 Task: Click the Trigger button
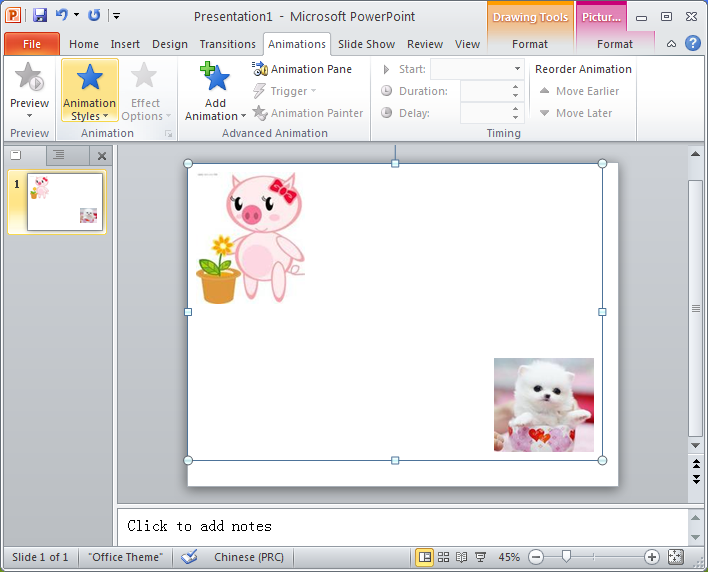(x=284, y=91)
